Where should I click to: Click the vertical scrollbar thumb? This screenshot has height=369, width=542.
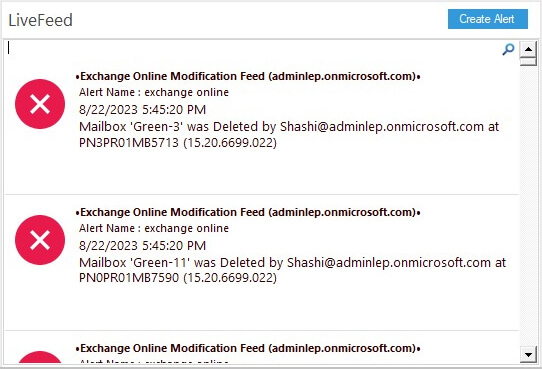528,62
